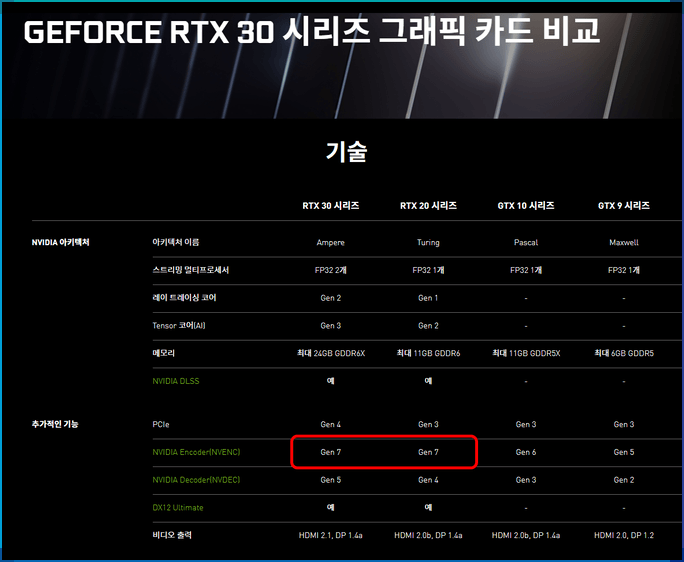The height and width of the screenshot is (562, 684).
Task: Select the 최대 6GB GDDR5 memory cell
Action: 624,353
